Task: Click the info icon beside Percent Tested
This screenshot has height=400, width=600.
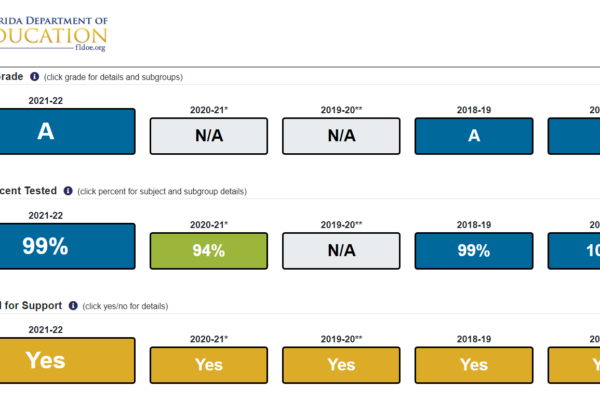Action: pyautogui.click(x=68, y=190)
